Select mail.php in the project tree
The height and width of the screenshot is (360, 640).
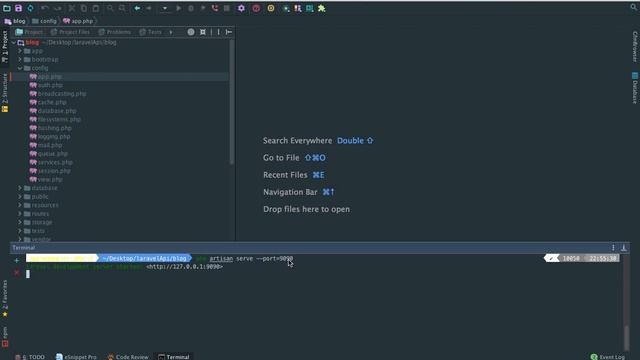pos(45,145)
